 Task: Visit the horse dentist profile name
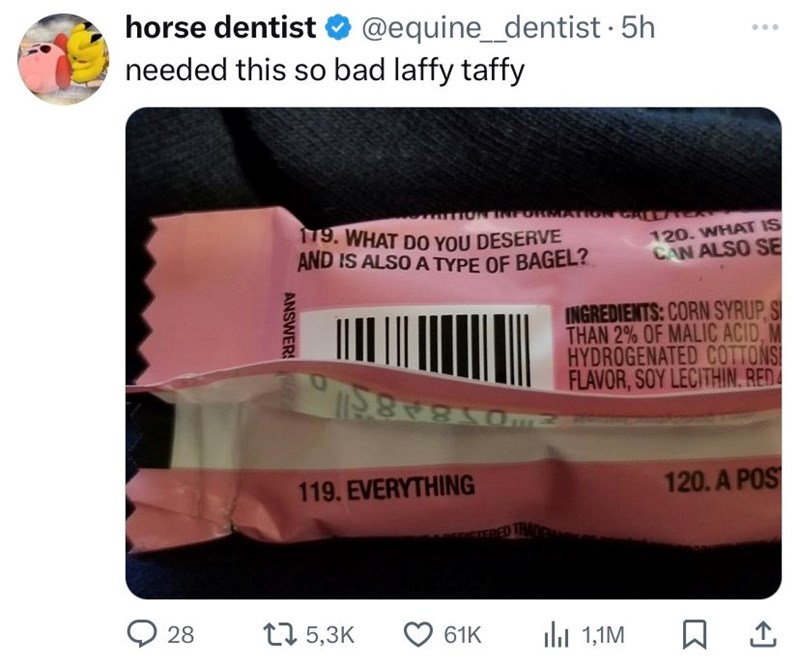coord(222,29)
